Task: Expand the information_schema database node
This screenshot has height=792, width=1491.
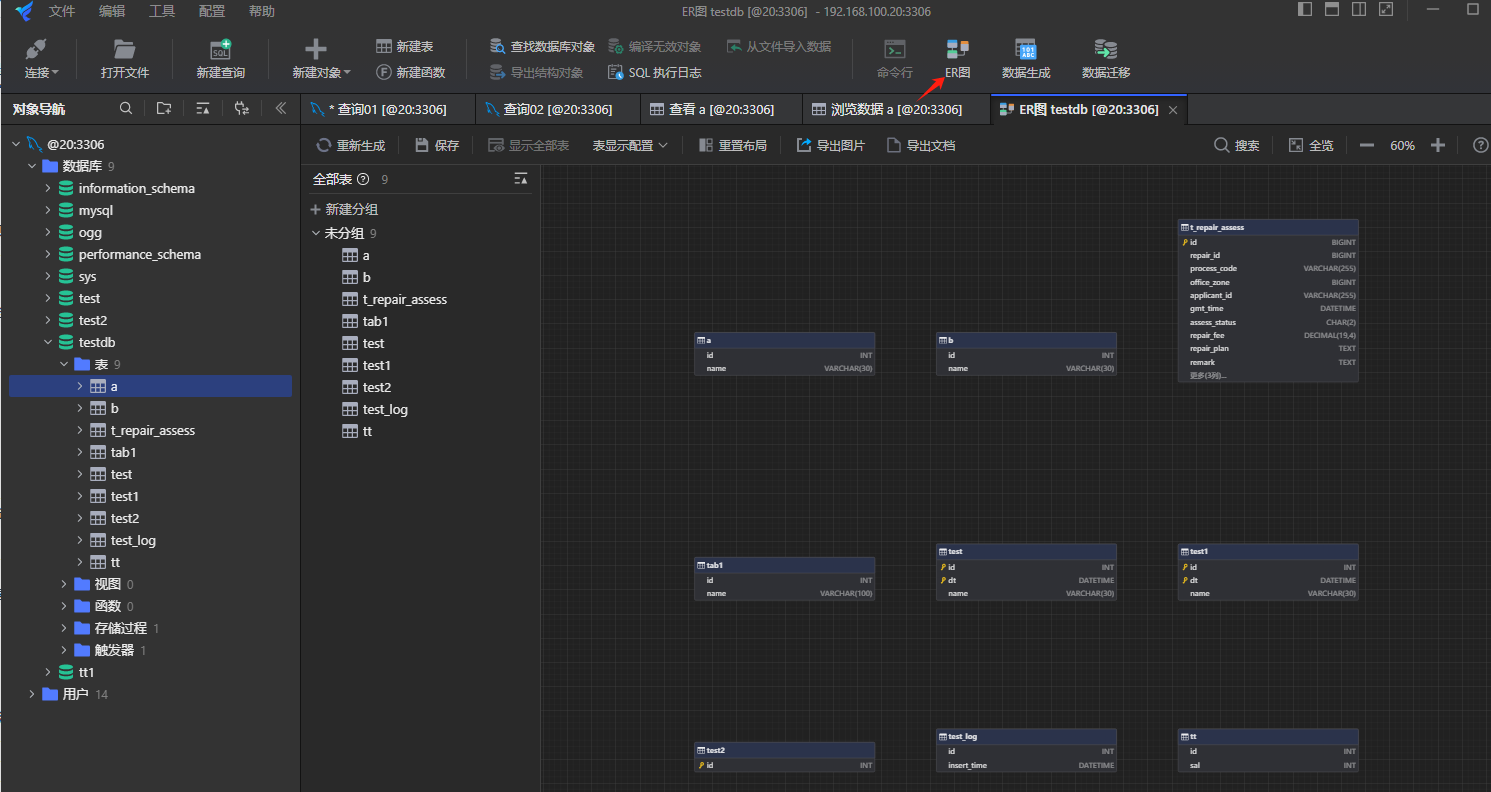Action: (x=48, y=188)
